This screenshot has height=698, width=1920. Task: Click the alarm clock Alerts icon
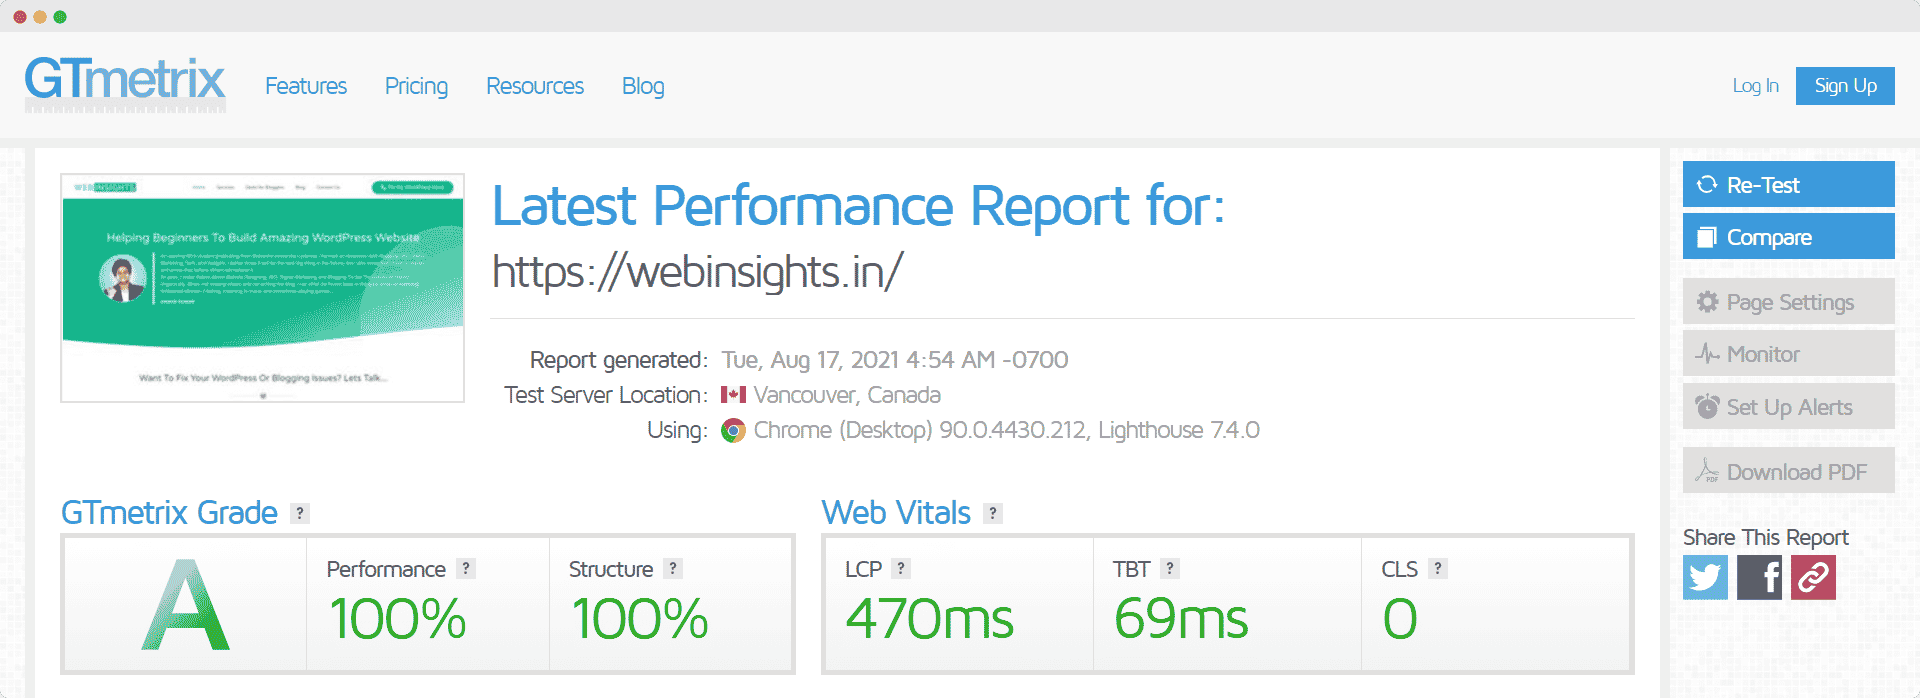tap(1707, 407)
